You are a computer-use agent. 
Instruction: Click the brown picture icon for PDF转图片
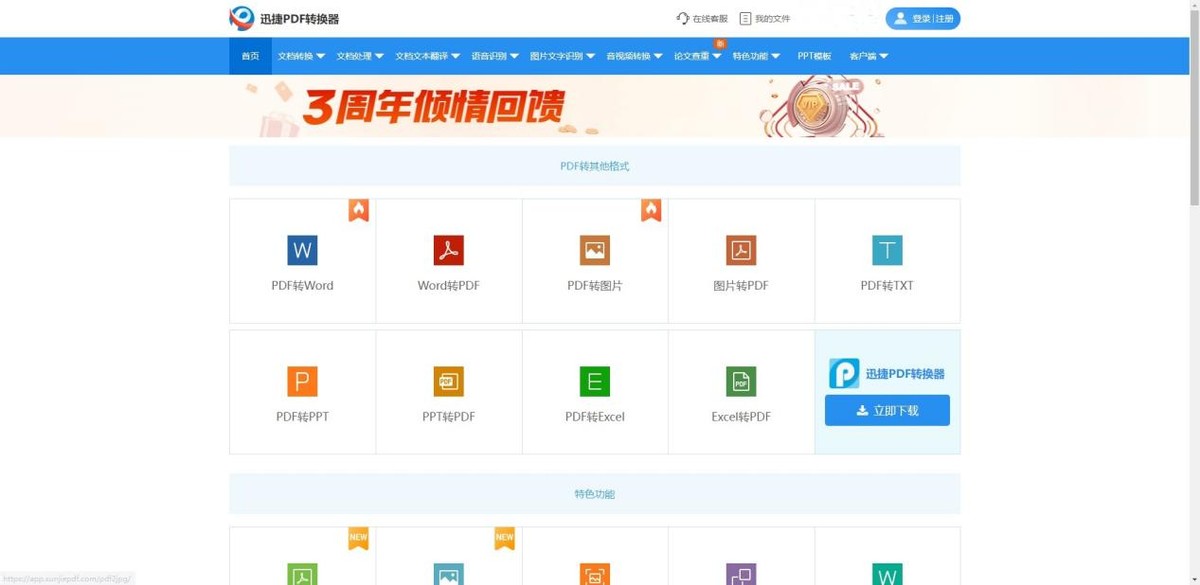click(x=595, y=250)
